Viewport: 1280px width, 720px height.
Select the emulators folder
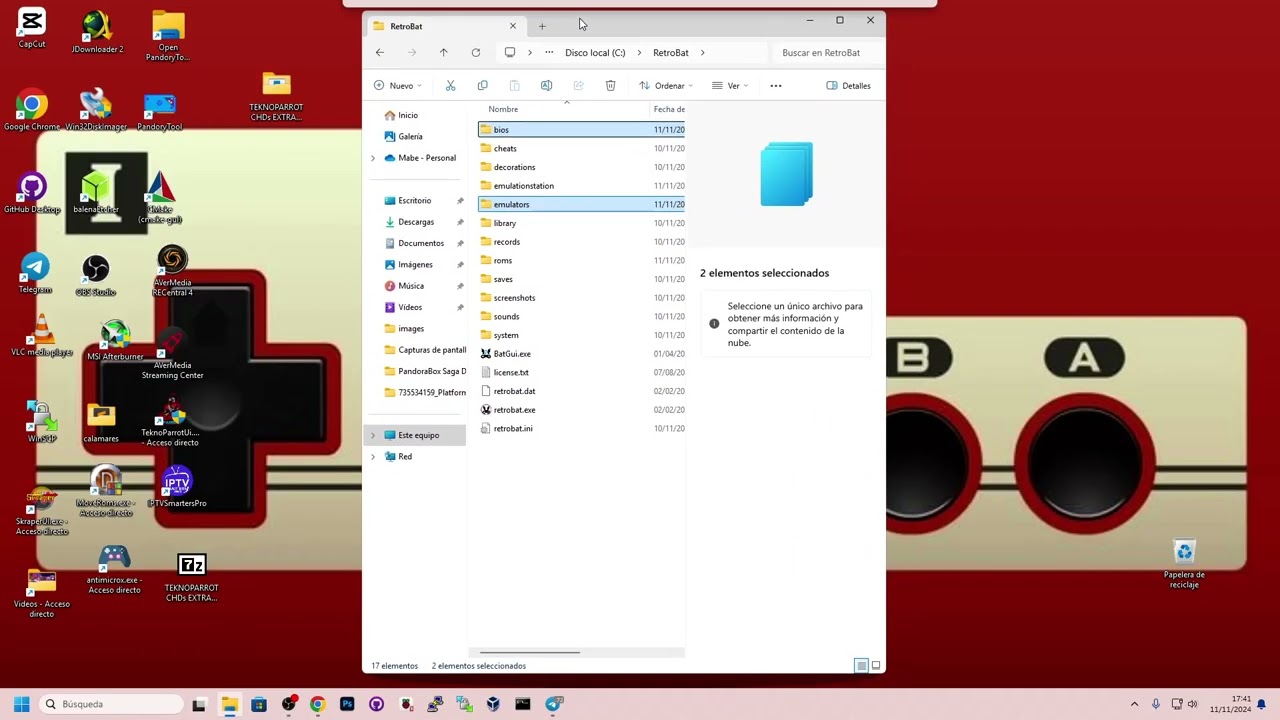581,204
